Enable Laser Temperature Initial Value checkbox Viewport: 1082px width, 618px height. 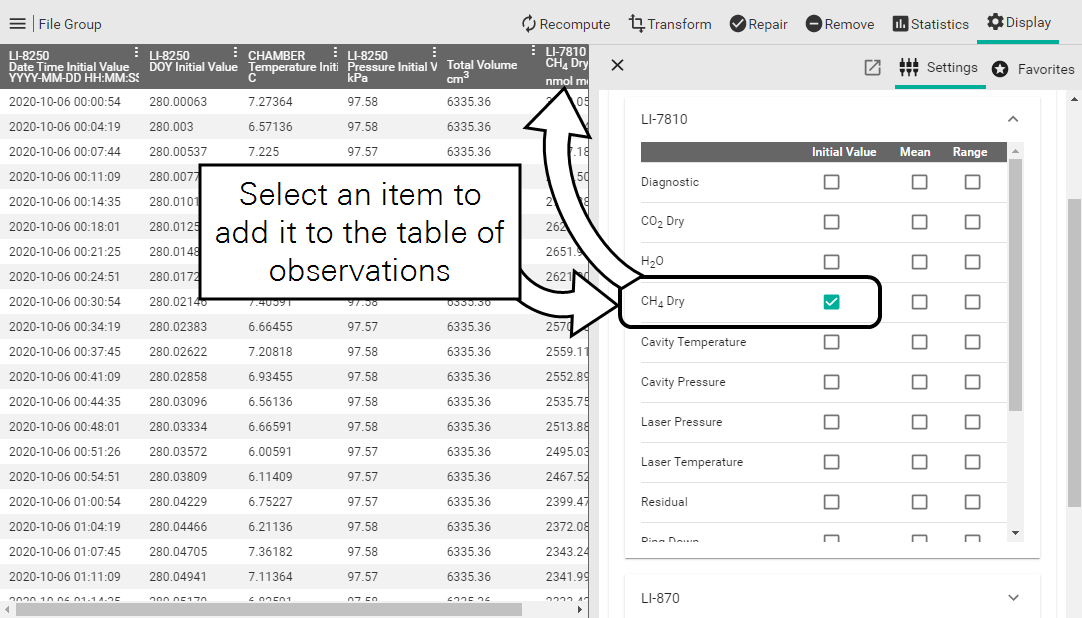click(x=832, y=462)
